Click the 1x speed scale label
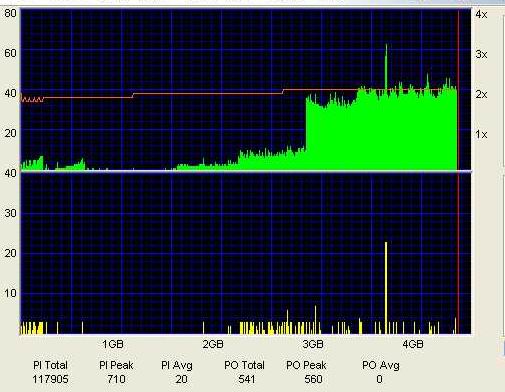Viewport: 505px width, 392px height. (x=481, y=134)
